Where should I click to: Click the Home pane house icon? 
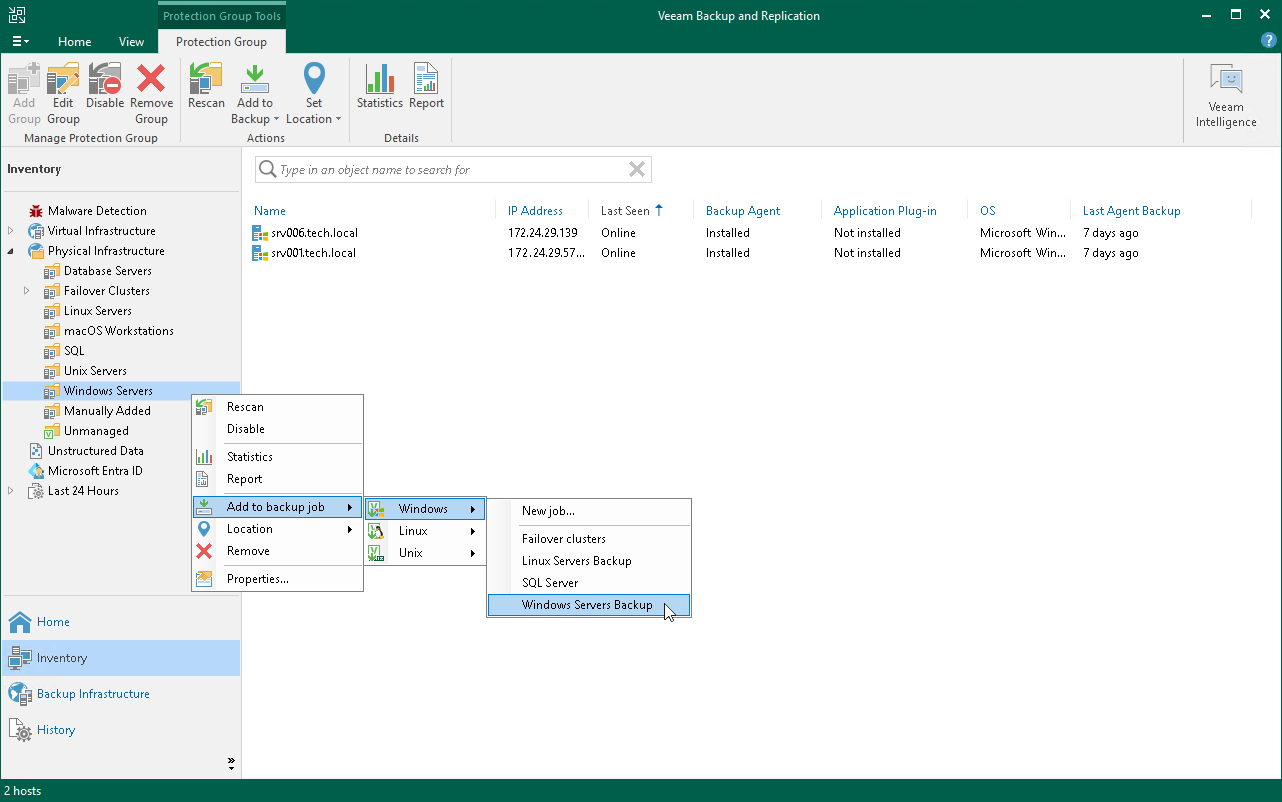click(20, 622)
